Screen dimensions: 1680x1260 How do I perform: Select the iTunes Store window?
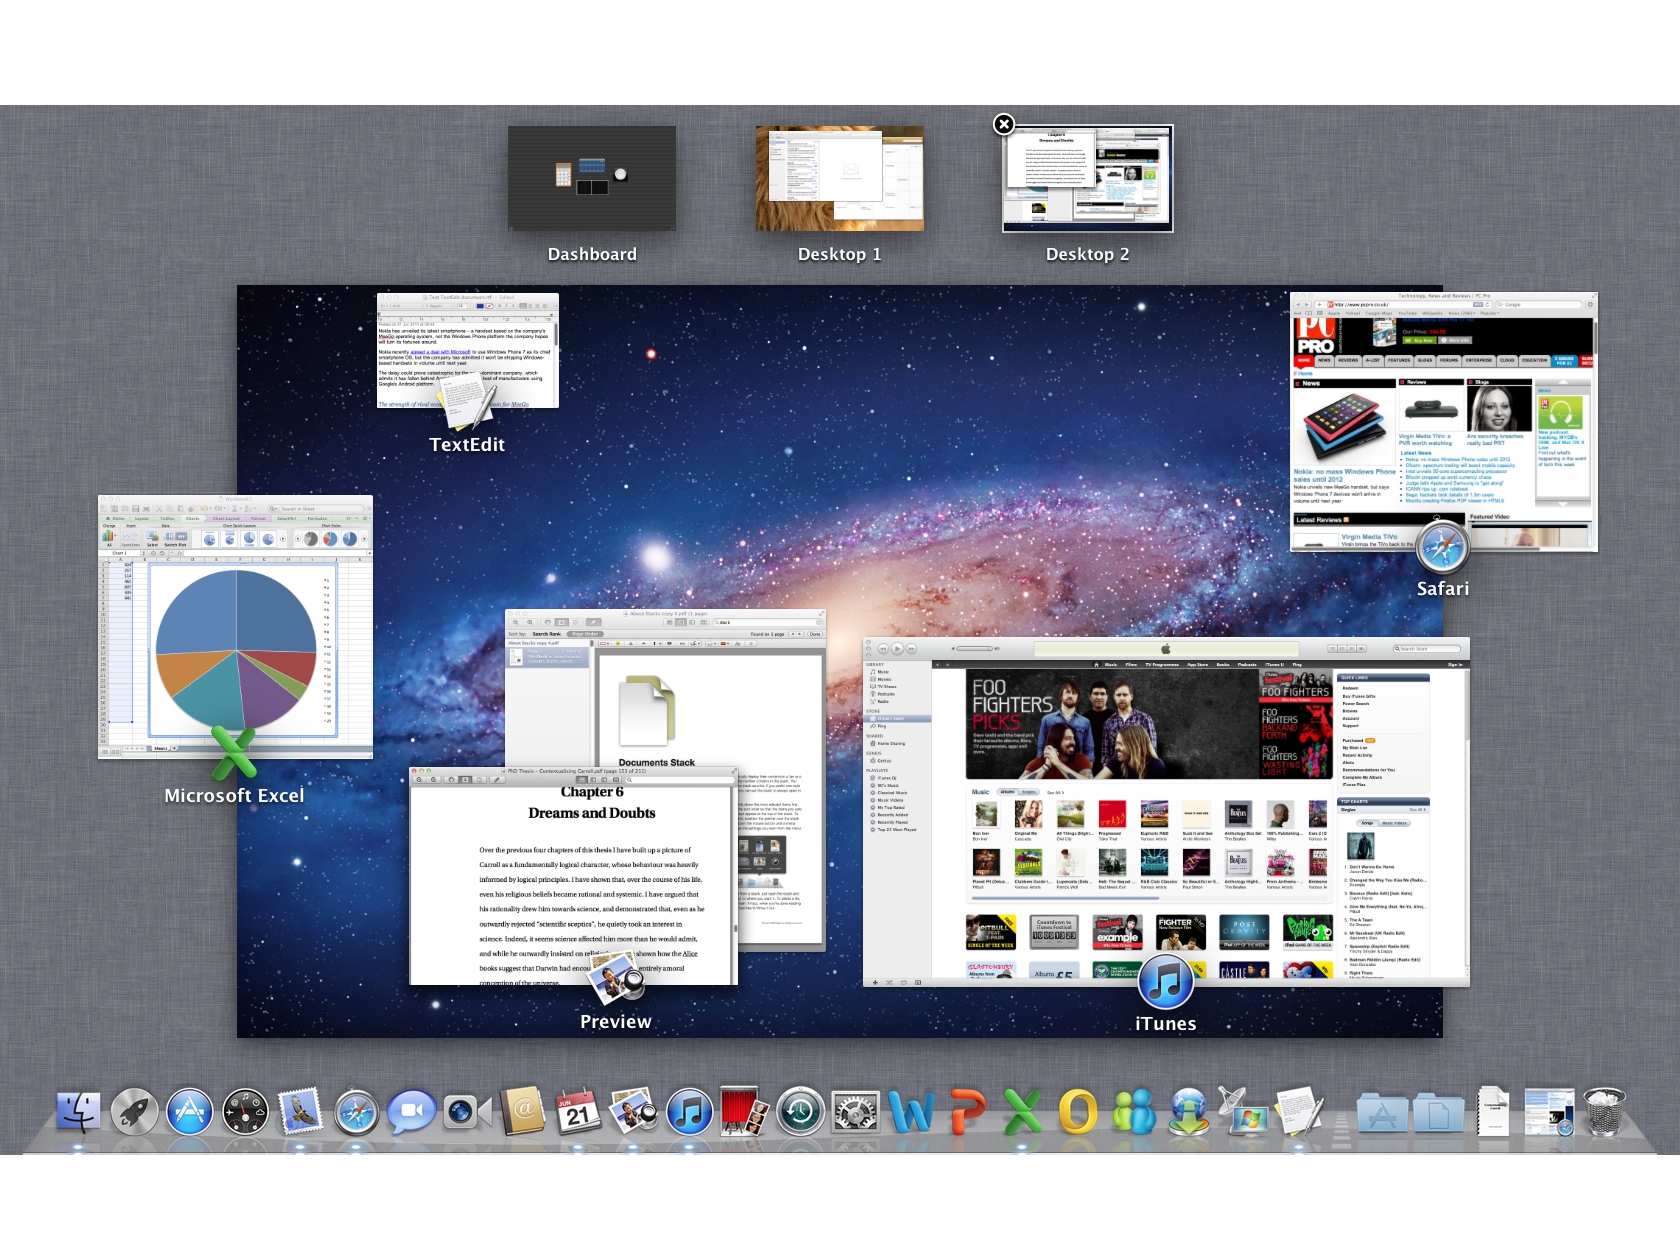tap(1166, 812)
